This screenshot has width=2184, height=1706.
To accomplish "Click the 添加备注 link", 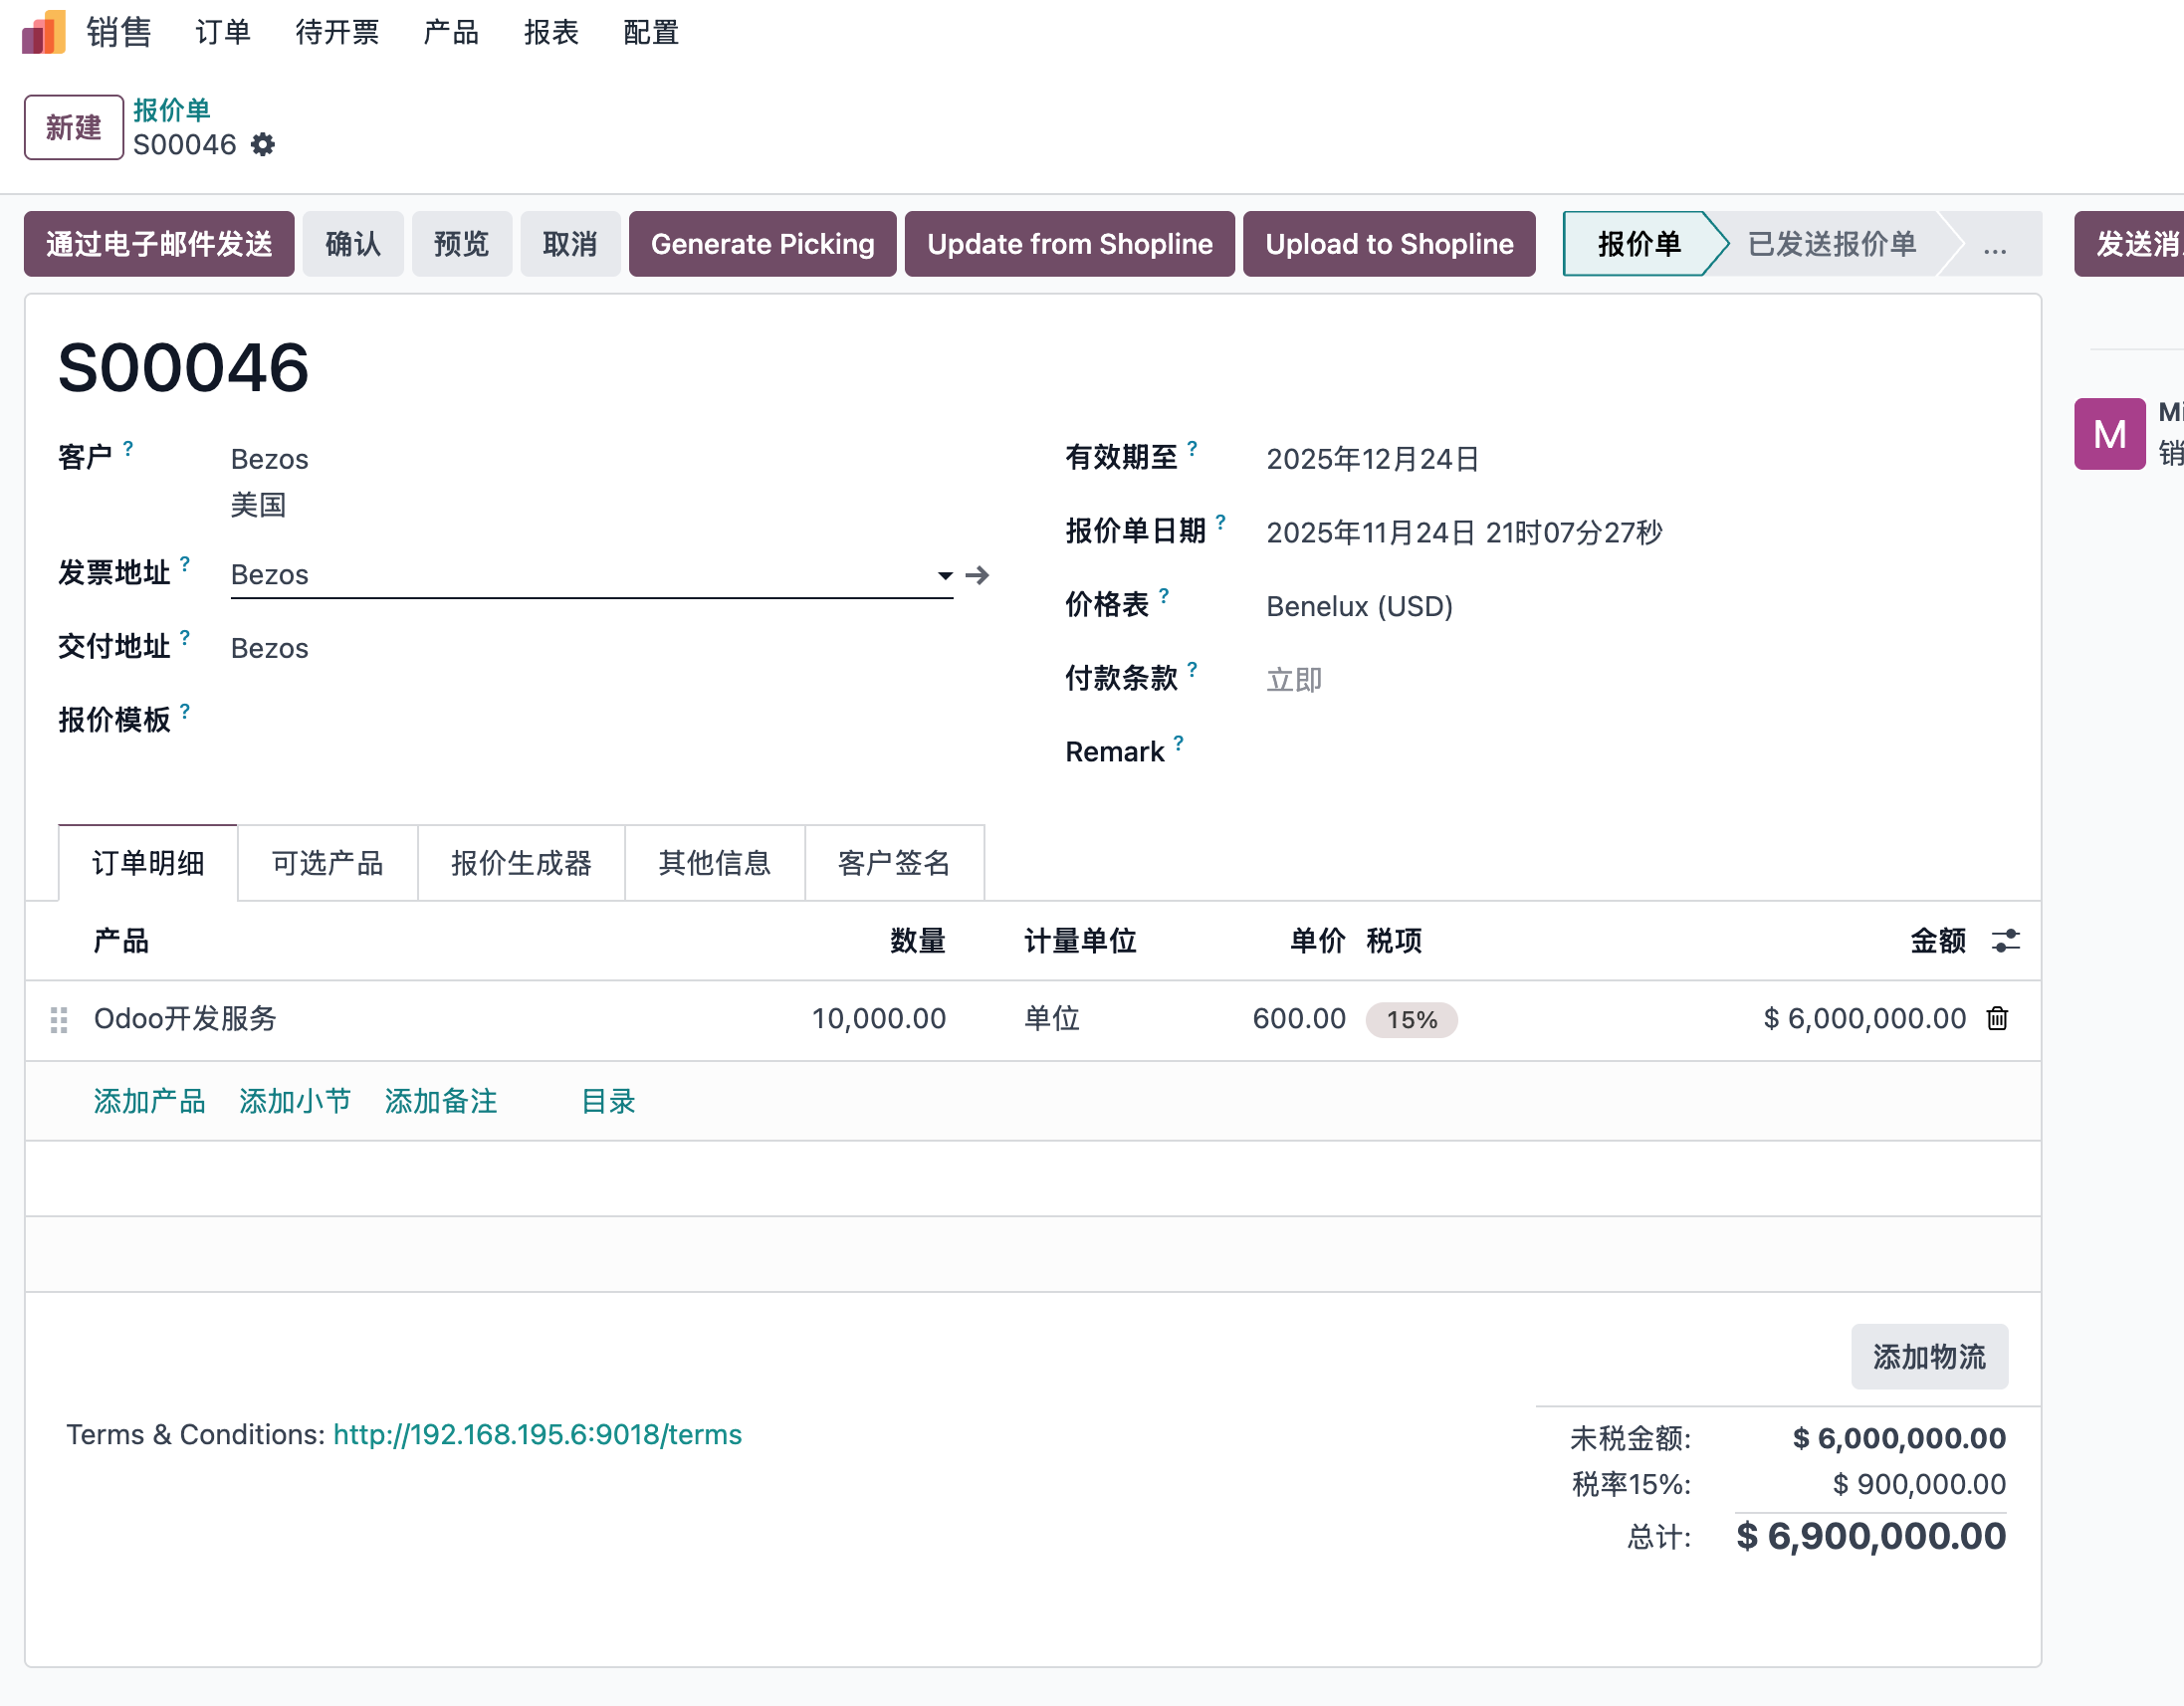I will (x=441, y=1101).
